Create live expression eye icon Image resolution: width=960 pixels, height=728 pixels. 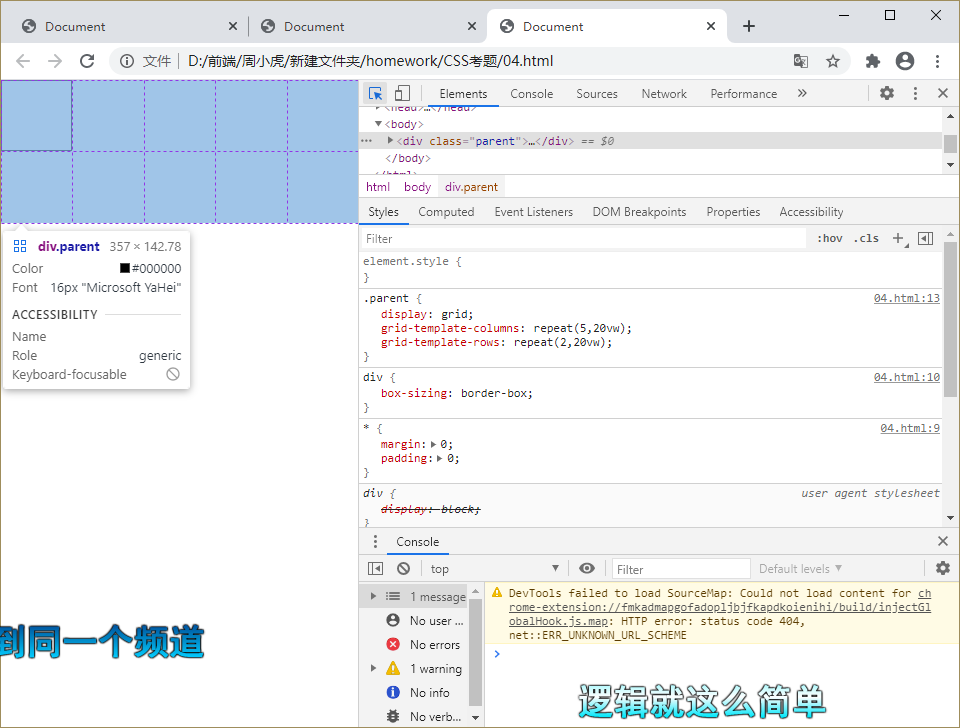pos(587,569)
